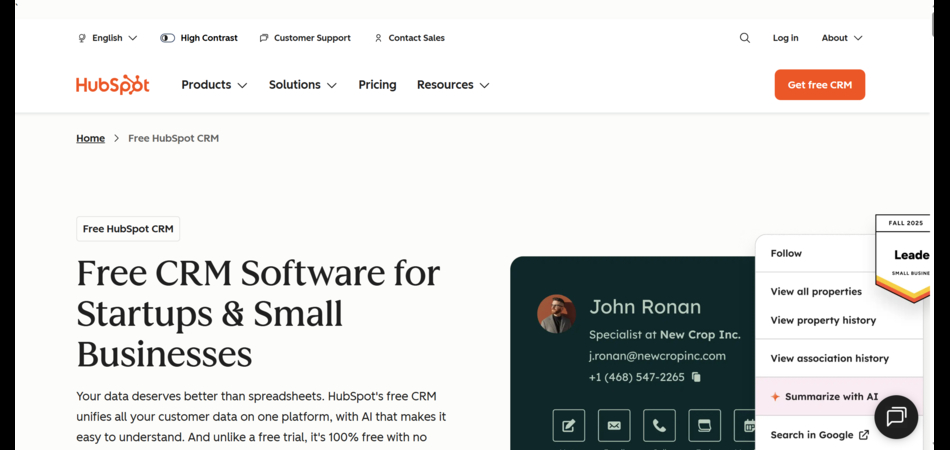Expand the Products menu
Viewport: 950px width, 450px height.
pos(214,85)
